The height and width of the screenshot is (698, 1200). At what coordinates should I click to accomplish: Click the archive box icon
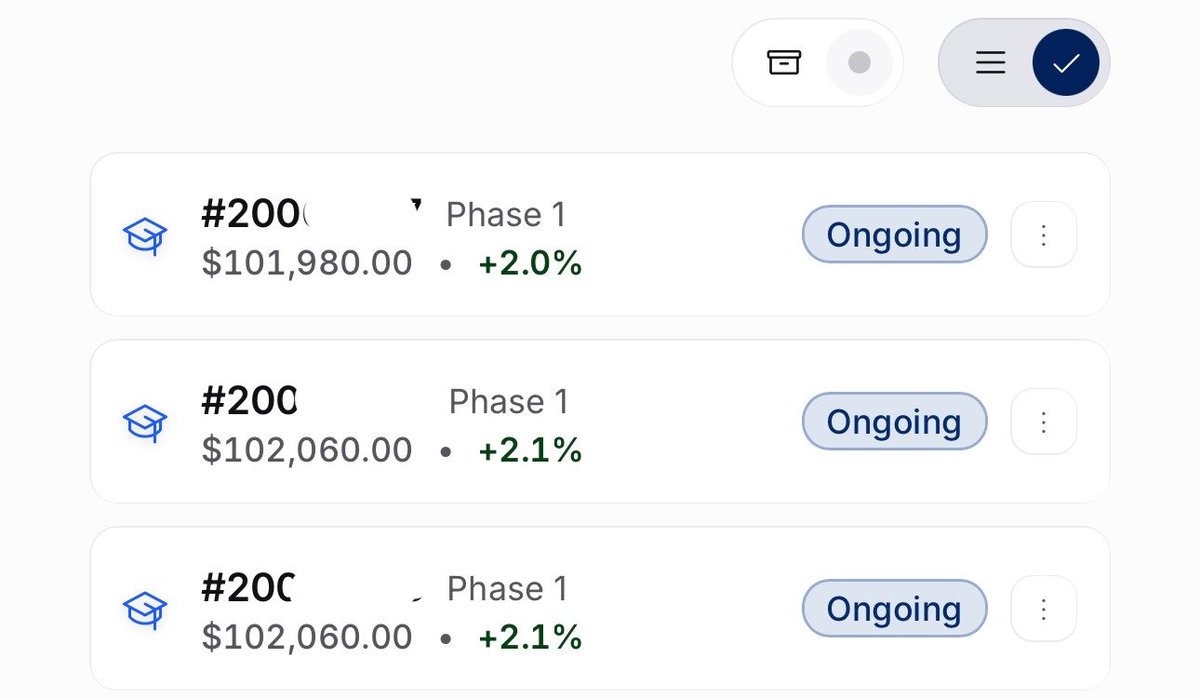(784, 62)
